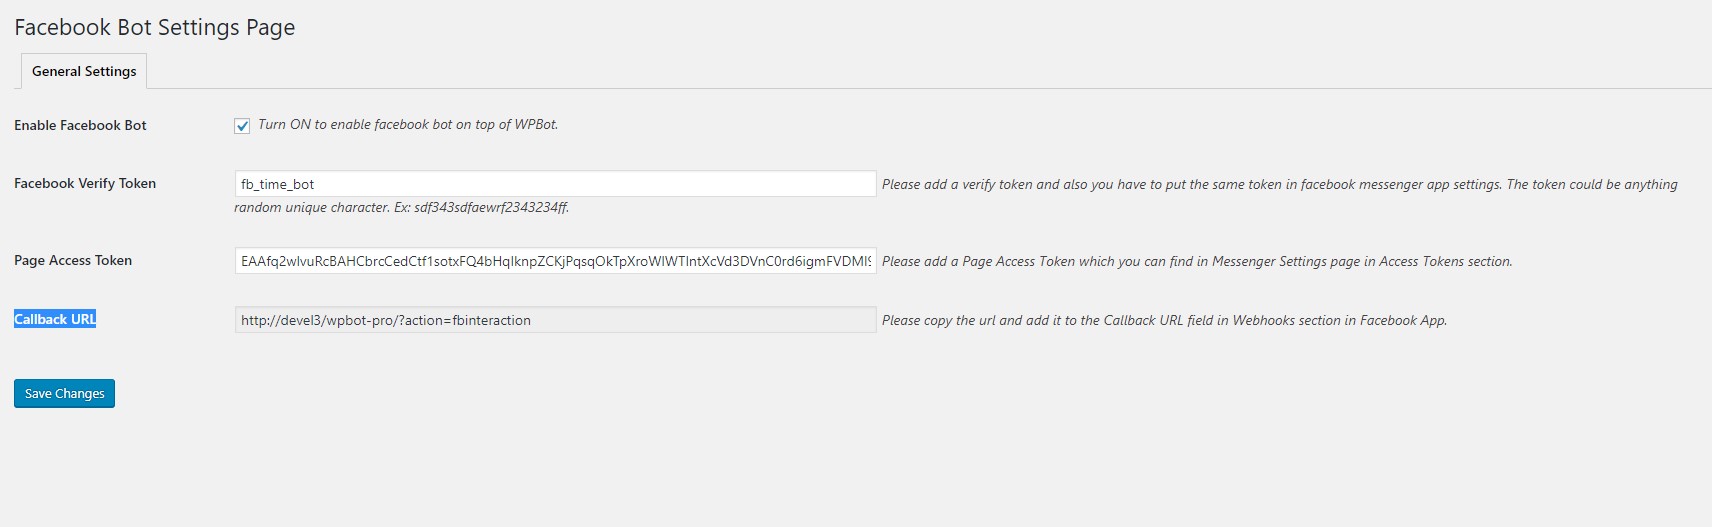Image resolution: width=1712 pixels, height=527 pixels.
Task: Select the read-only Callback URL field
Action: click(555, 320)
